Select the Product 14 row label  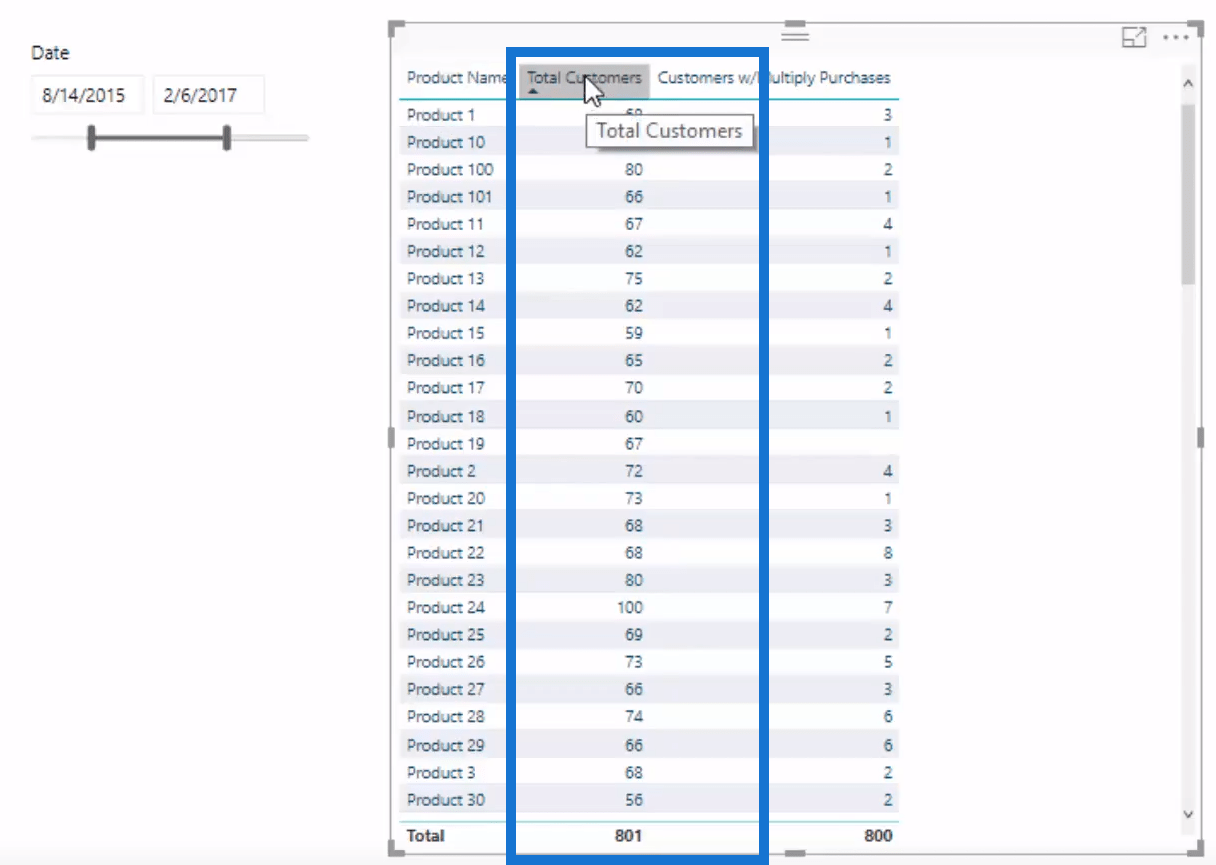point(446,306)
